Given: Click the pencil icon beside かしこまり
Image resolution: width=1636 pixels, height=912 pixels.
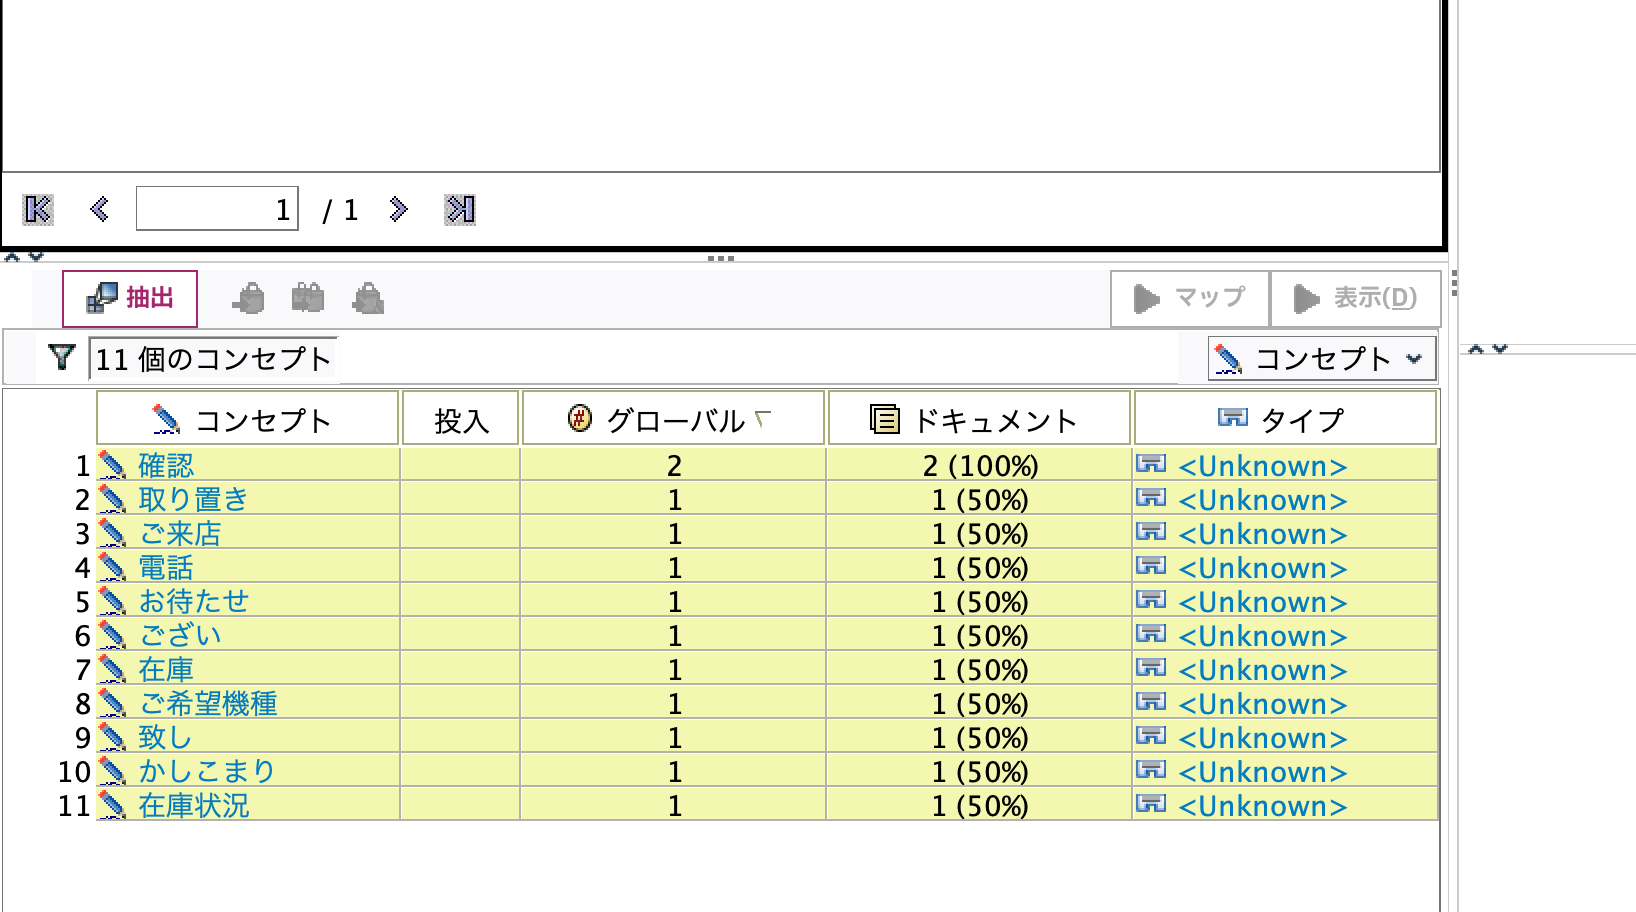Looking at the screenshot, I should click(113, 770).
